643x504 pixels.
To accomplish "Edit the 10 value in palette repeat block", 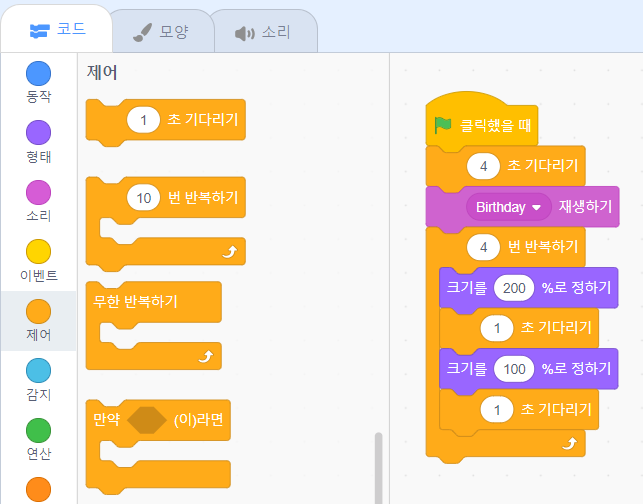I will point(144,198).
